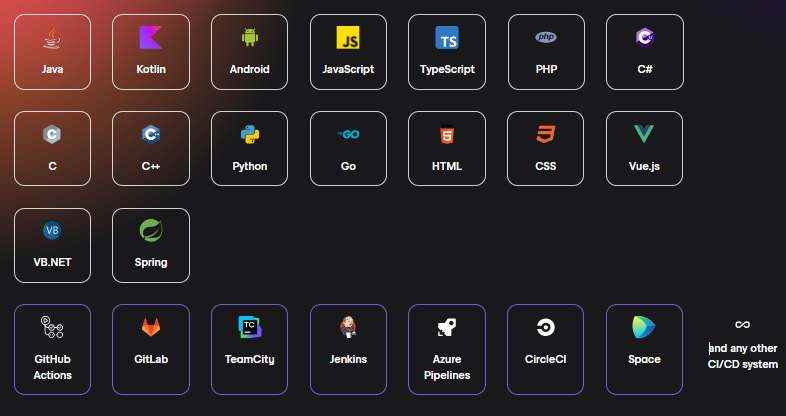The width and height of the screenshot is (786, 416).
Task: Click 'and any other CI/CD system' text
Action: click(x=743, y=356)
